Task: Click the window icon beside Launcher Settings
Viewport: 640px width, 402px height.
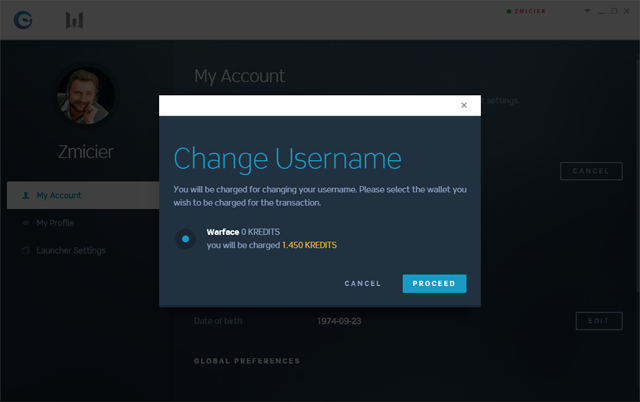Action: [26, 250]
